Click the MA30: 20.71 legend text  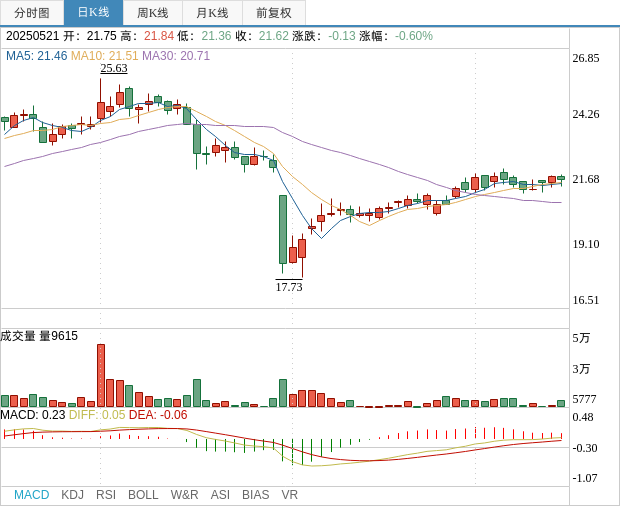[176, 56]
